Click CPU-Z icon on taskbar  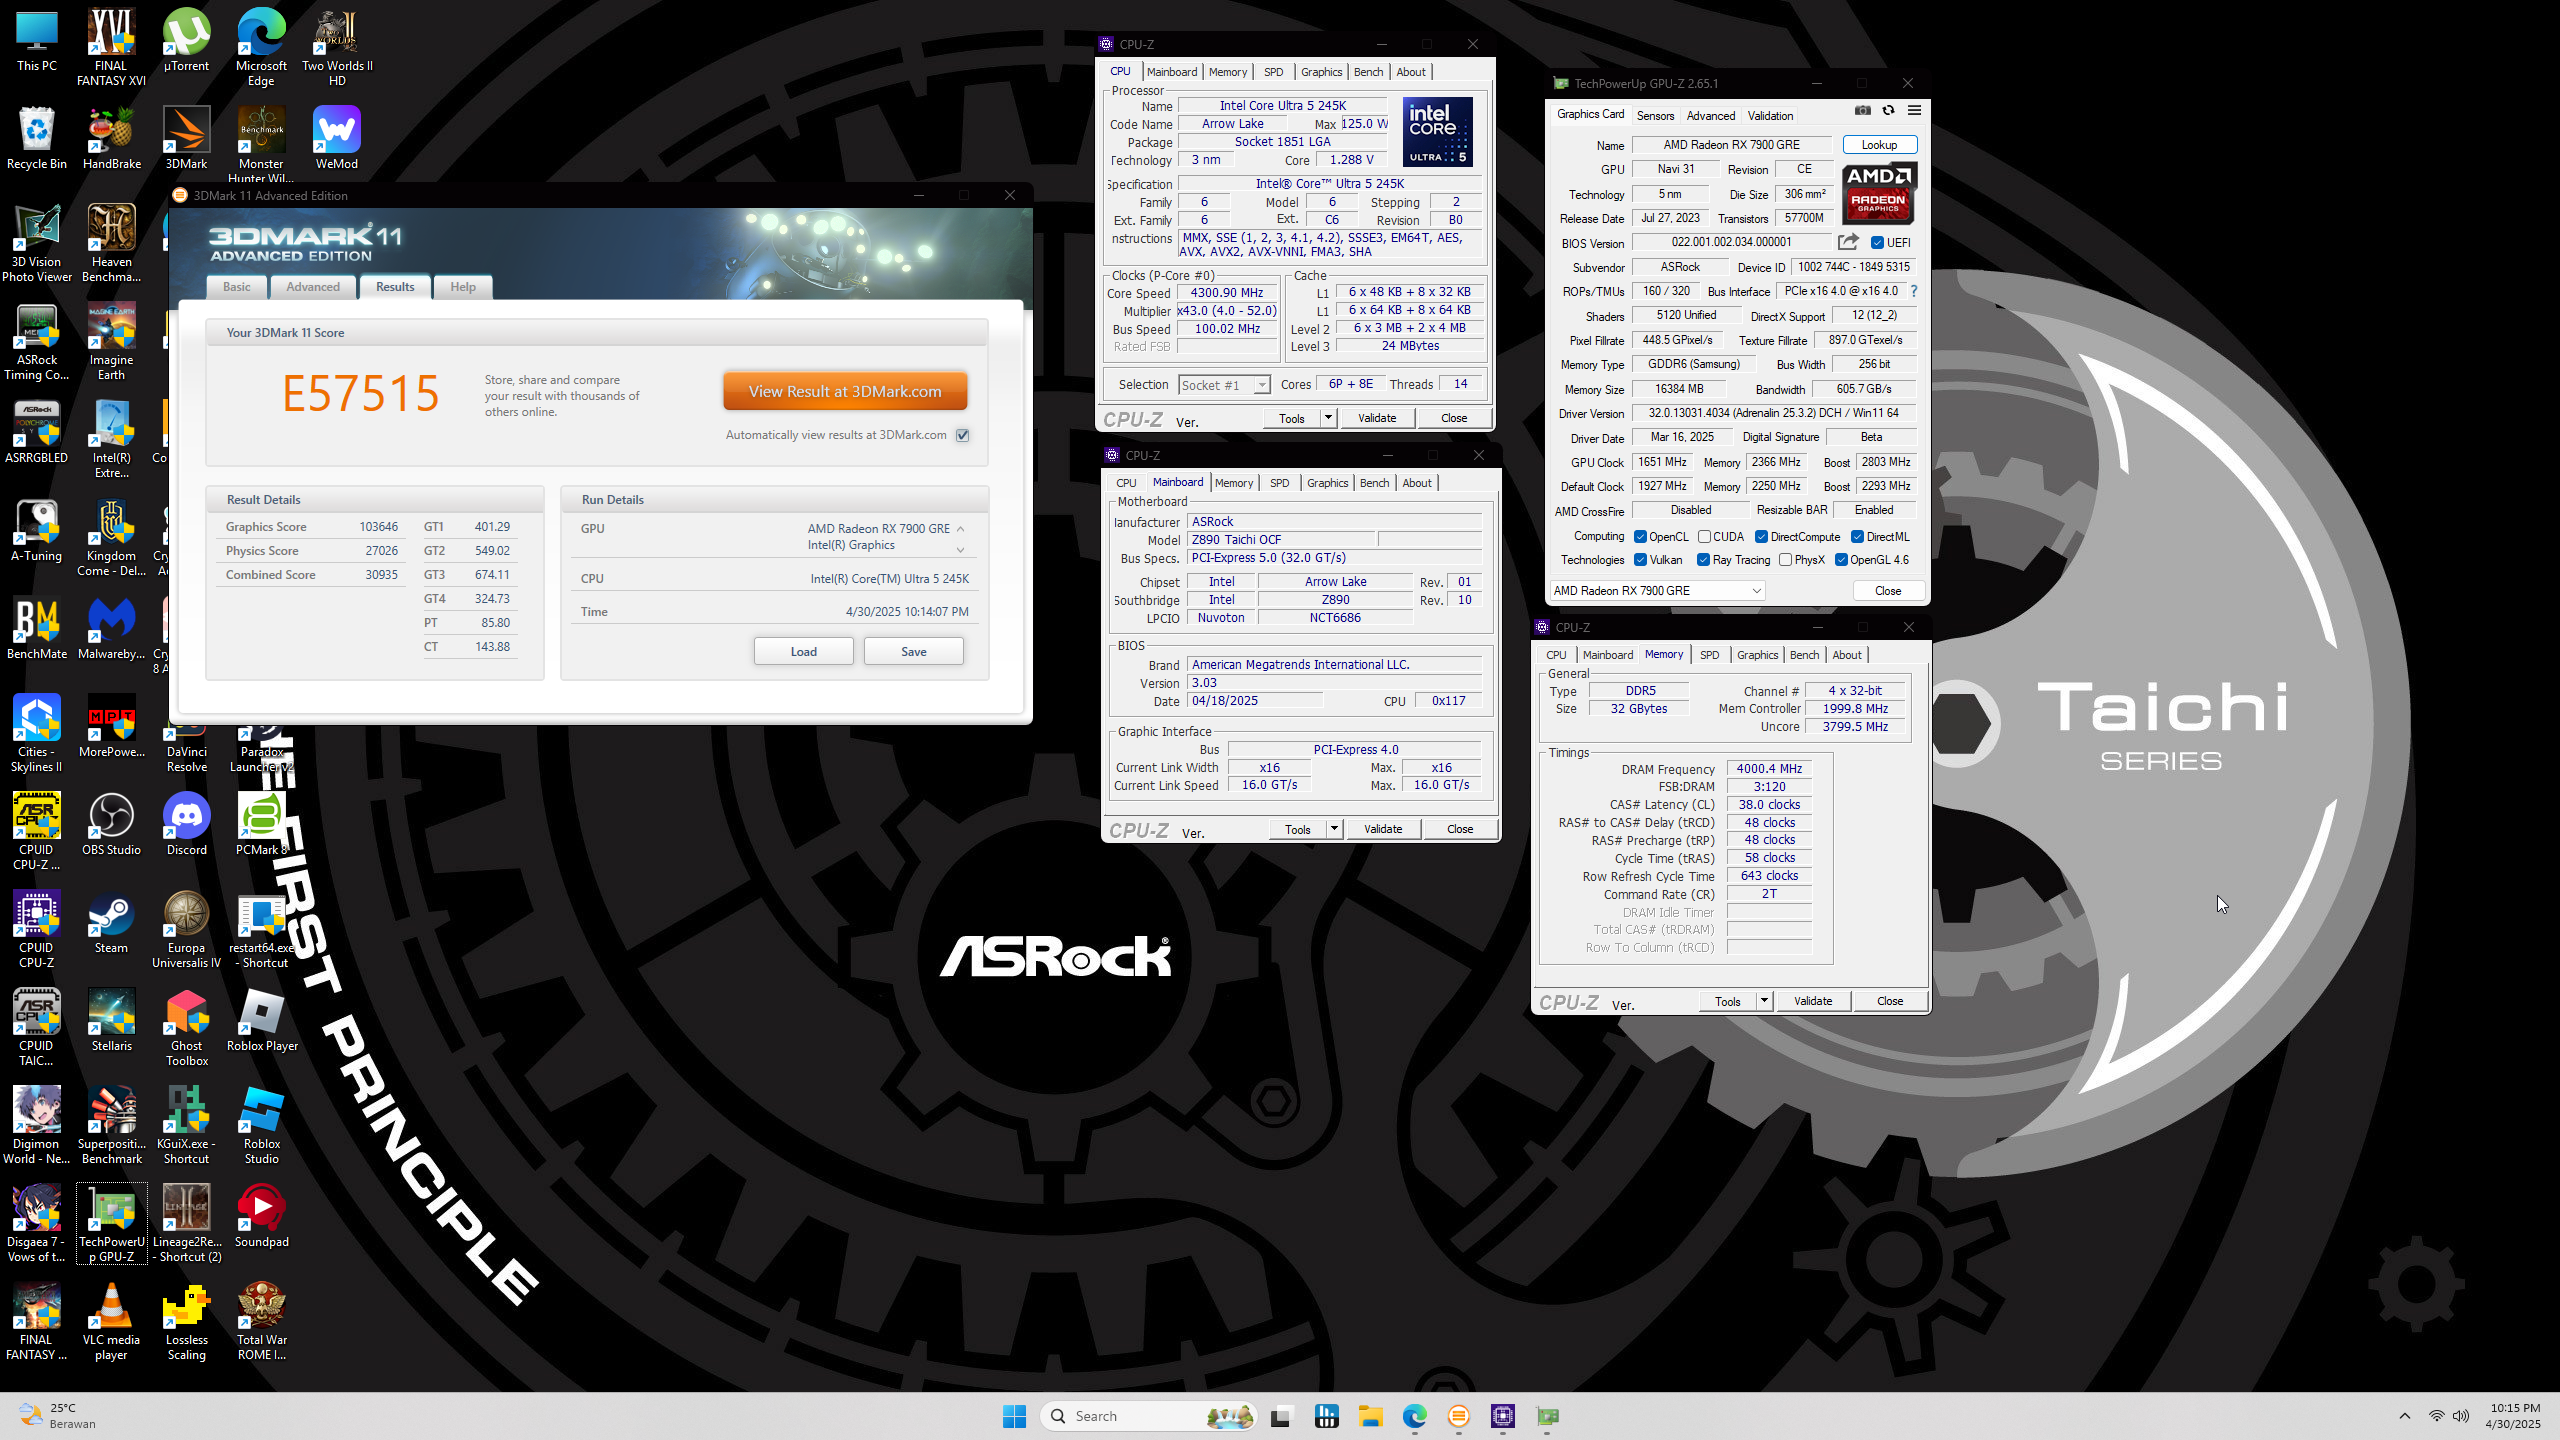[1502, 1416]
